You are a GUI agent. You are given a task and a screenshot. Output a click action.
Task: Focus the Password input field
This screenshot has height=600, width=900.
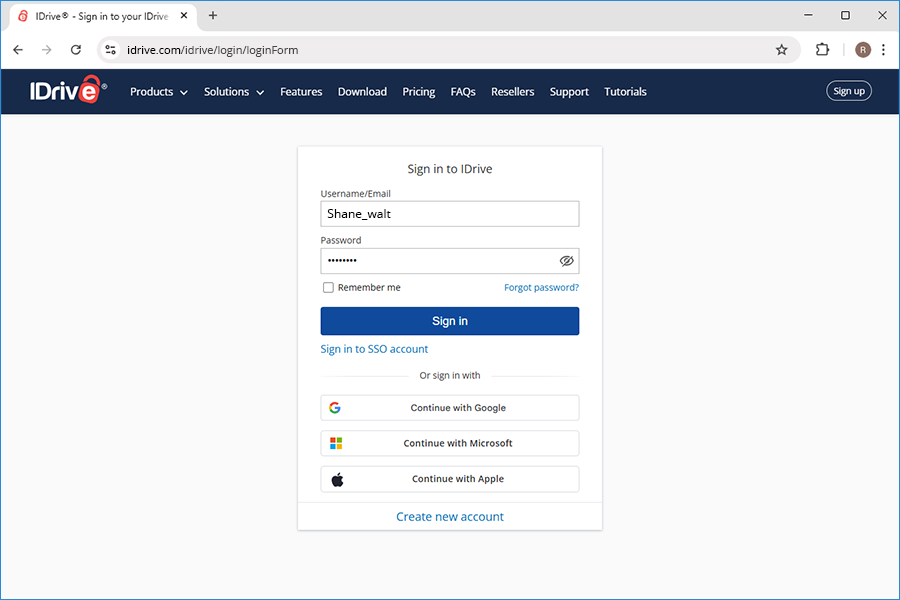pyautogui.click(x=449, y=261)
